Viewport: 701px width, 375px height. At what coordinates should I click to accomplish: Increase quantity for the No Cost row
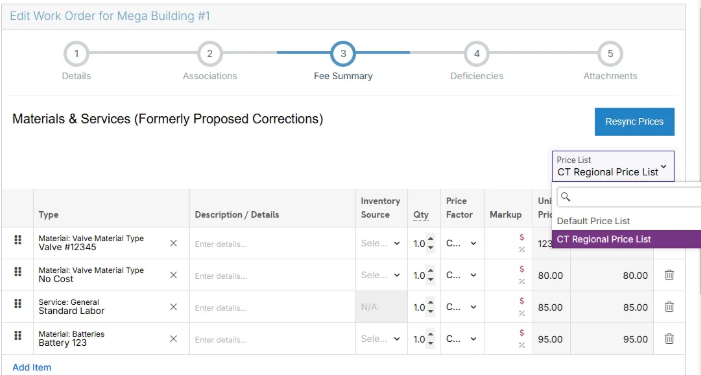(x=431, y=270)
